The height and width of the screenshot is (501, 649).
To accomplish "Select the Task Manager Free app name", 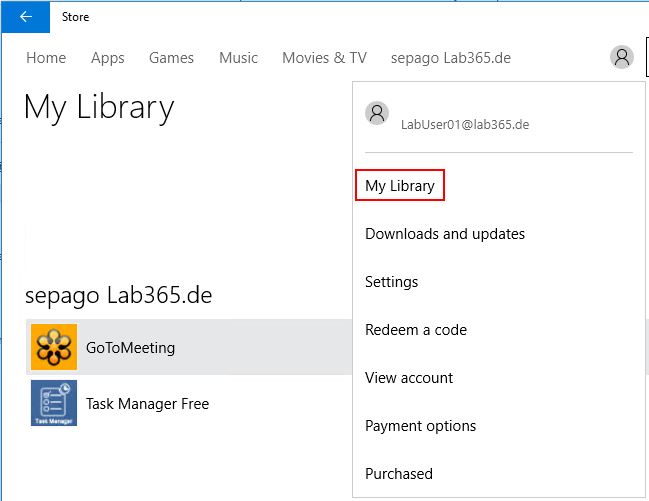I will 147,404.
